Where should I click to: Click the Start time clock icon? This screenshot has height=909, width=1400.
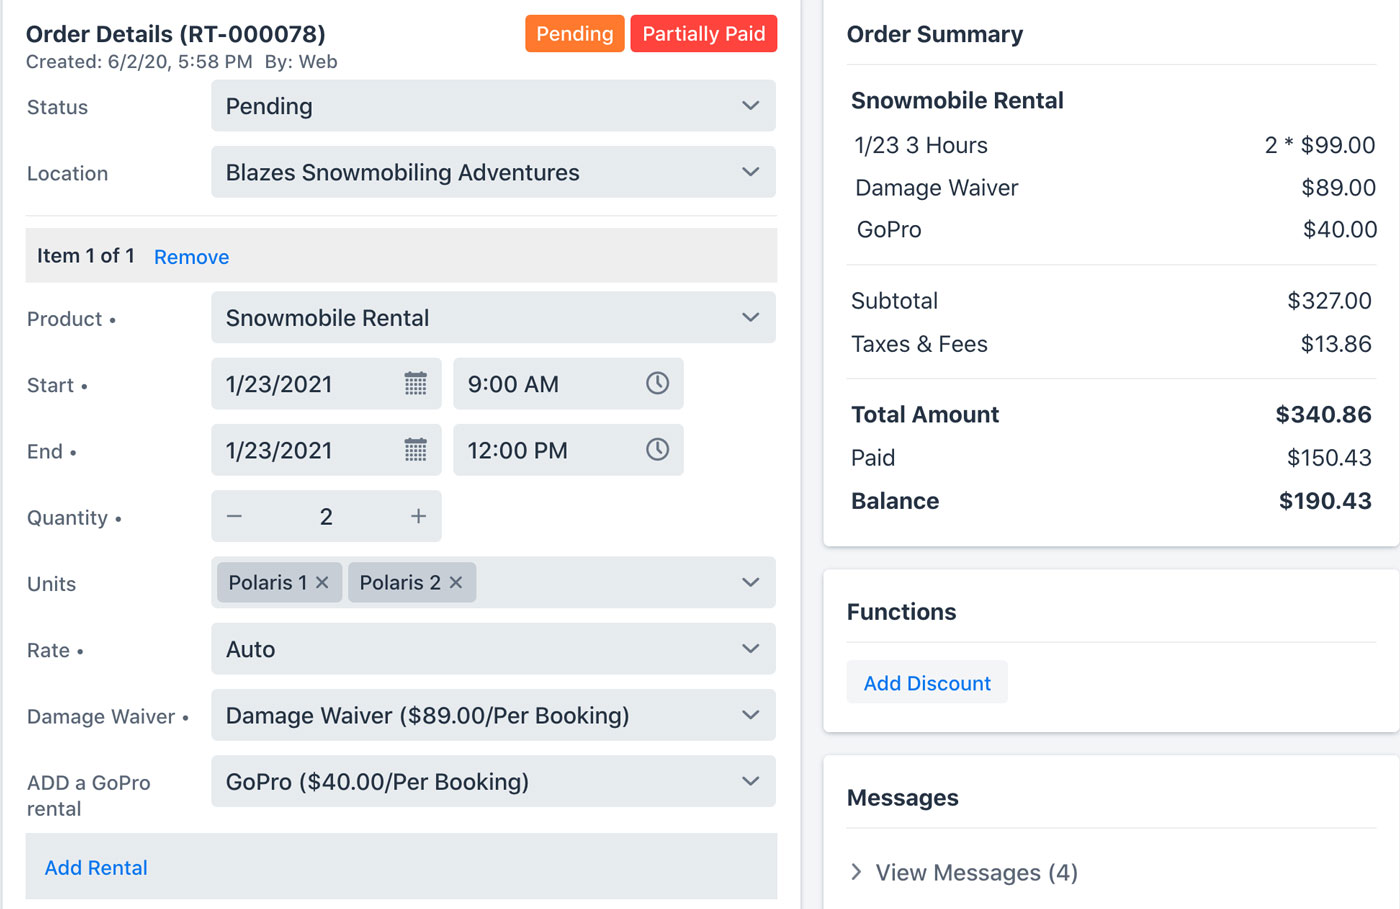click(x=657, y=384)
